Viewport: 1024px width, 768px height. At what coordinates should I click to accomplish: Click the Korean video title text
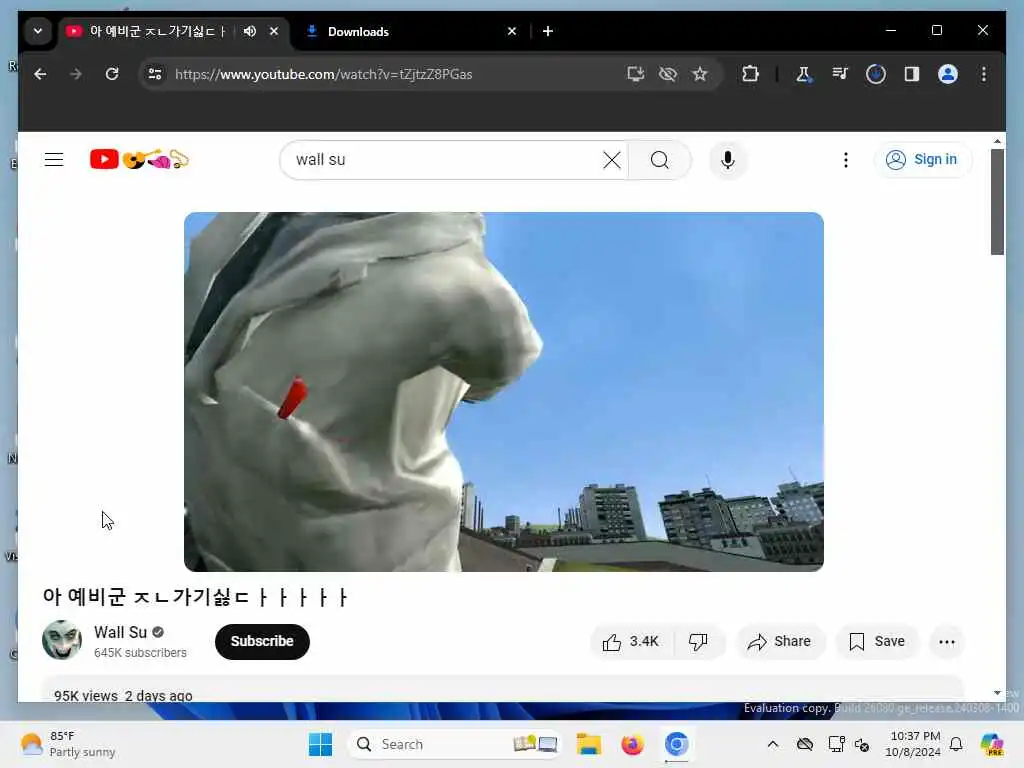pyautogui.click(x=195, y=597)
